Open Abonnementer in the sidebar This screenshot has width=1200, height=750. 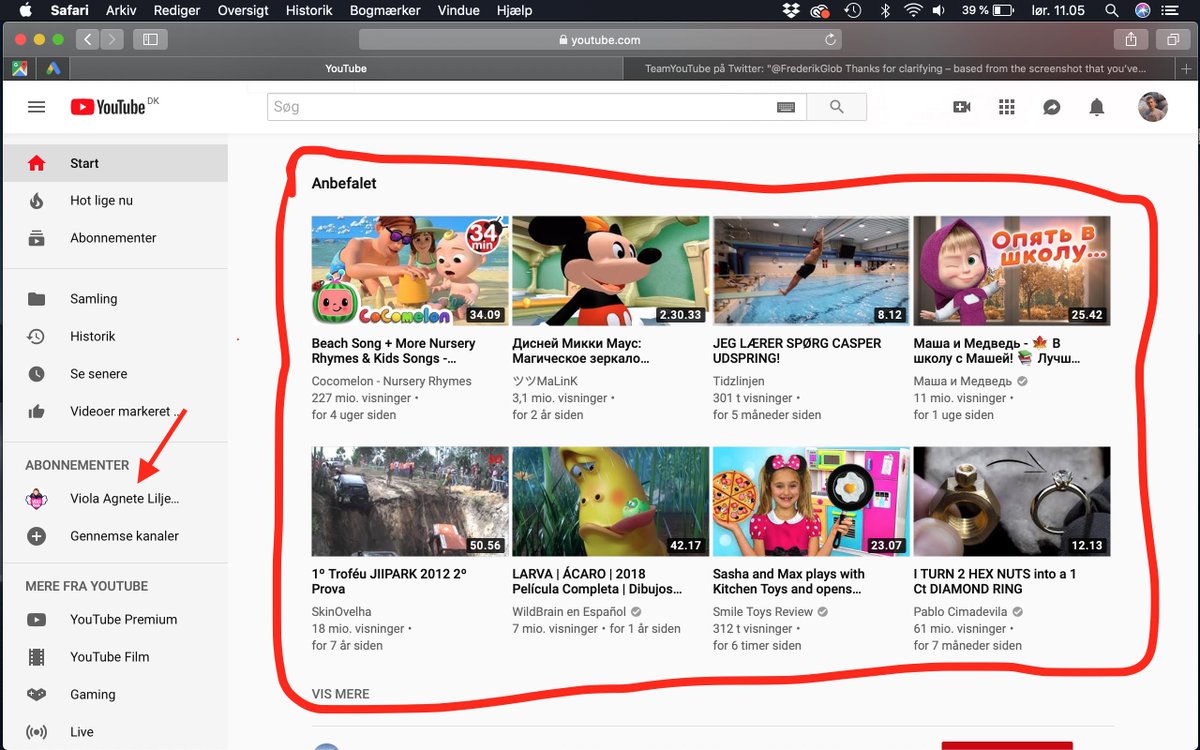(115, 238)
